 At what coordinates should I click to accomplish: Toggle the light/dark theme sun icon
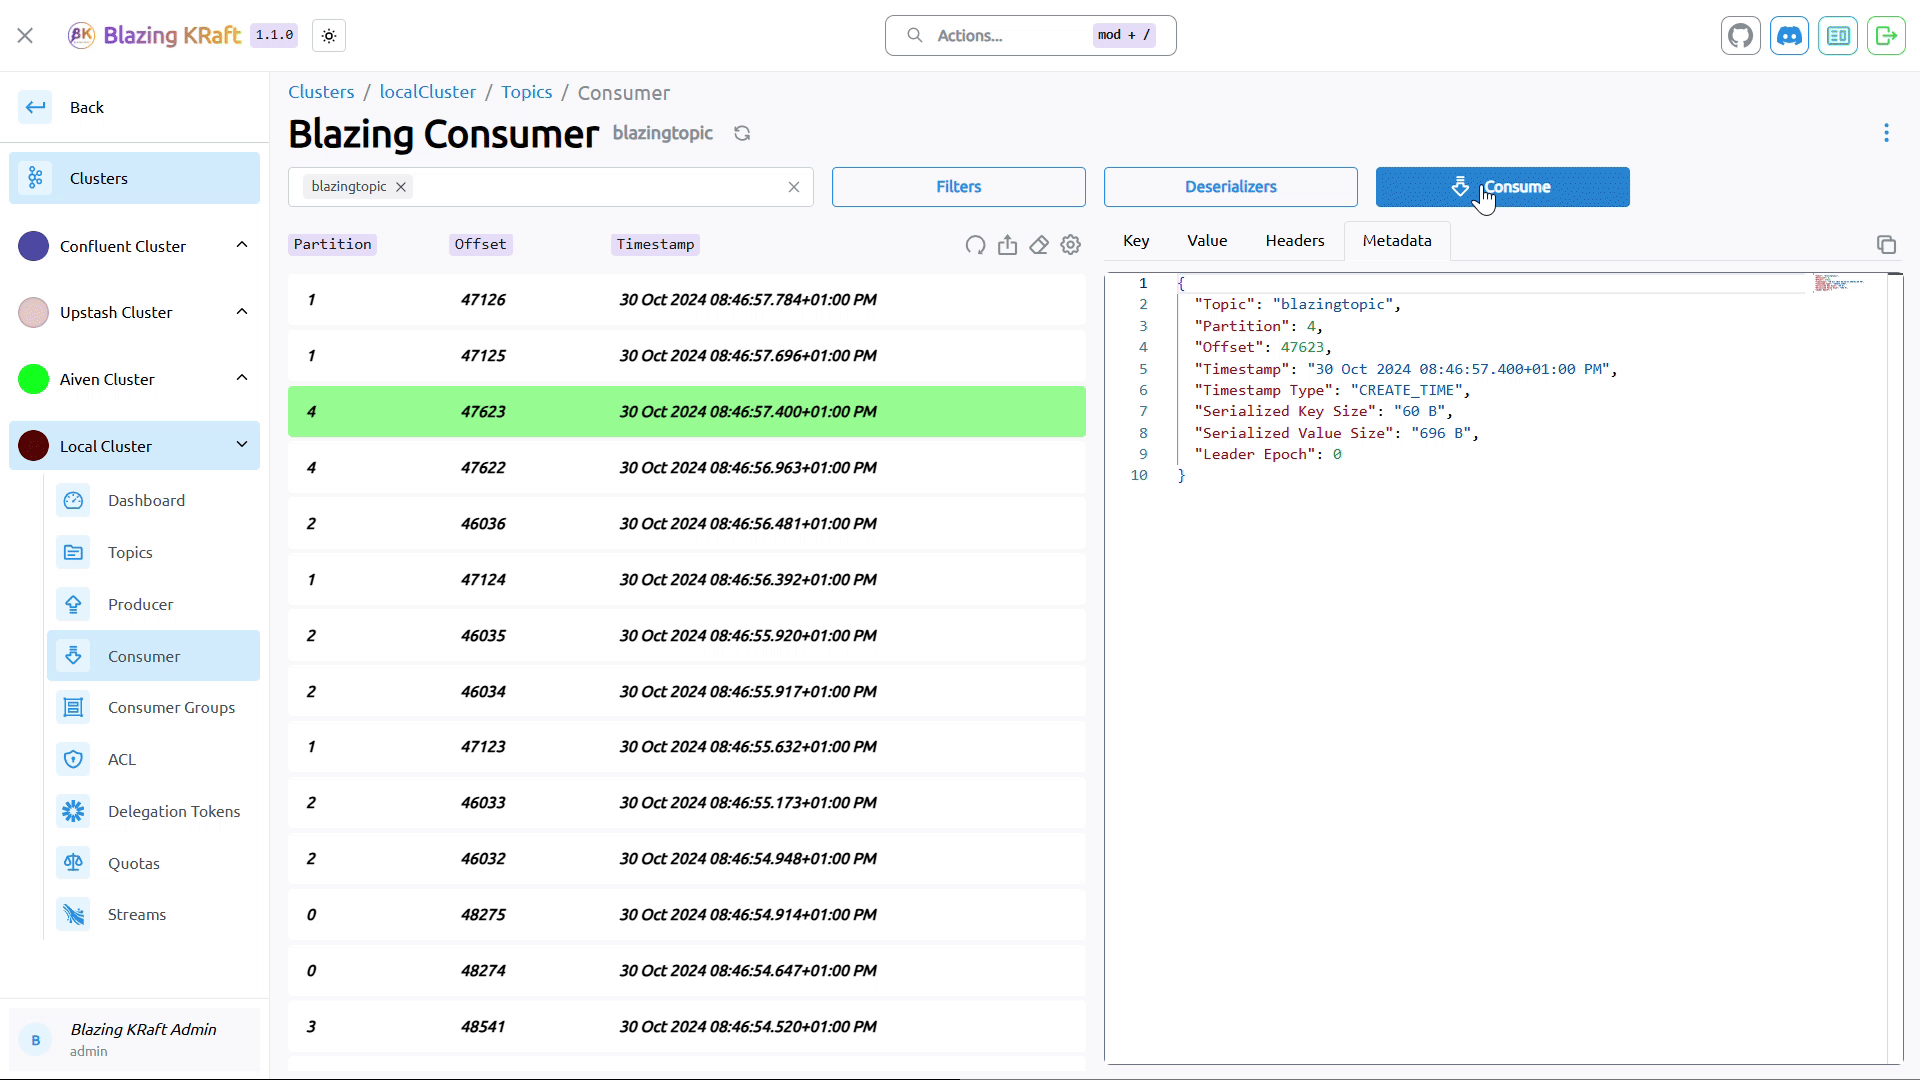tap(329, 36)
